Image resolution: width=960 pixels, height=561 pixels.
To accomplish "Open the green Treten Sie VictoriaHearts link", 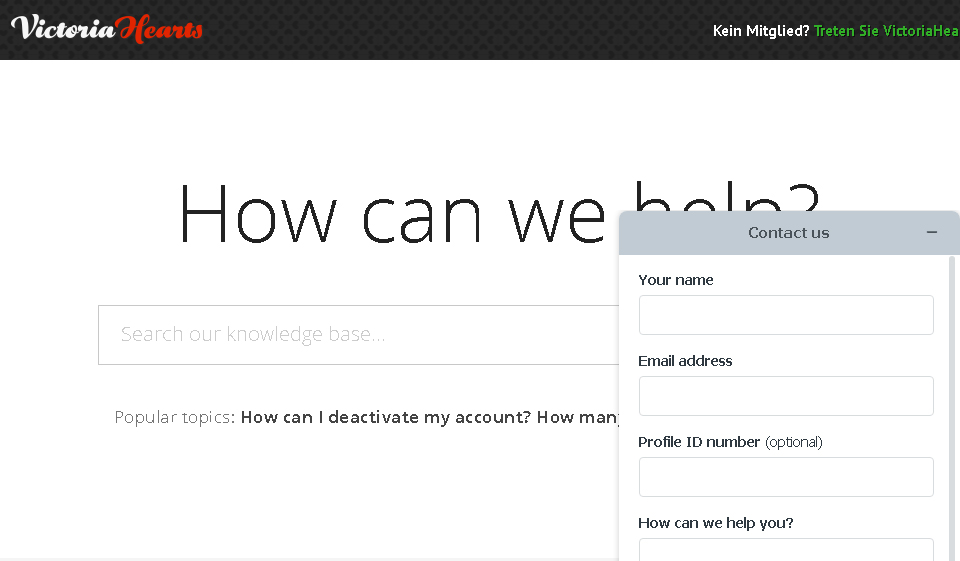I will [886, 31].
